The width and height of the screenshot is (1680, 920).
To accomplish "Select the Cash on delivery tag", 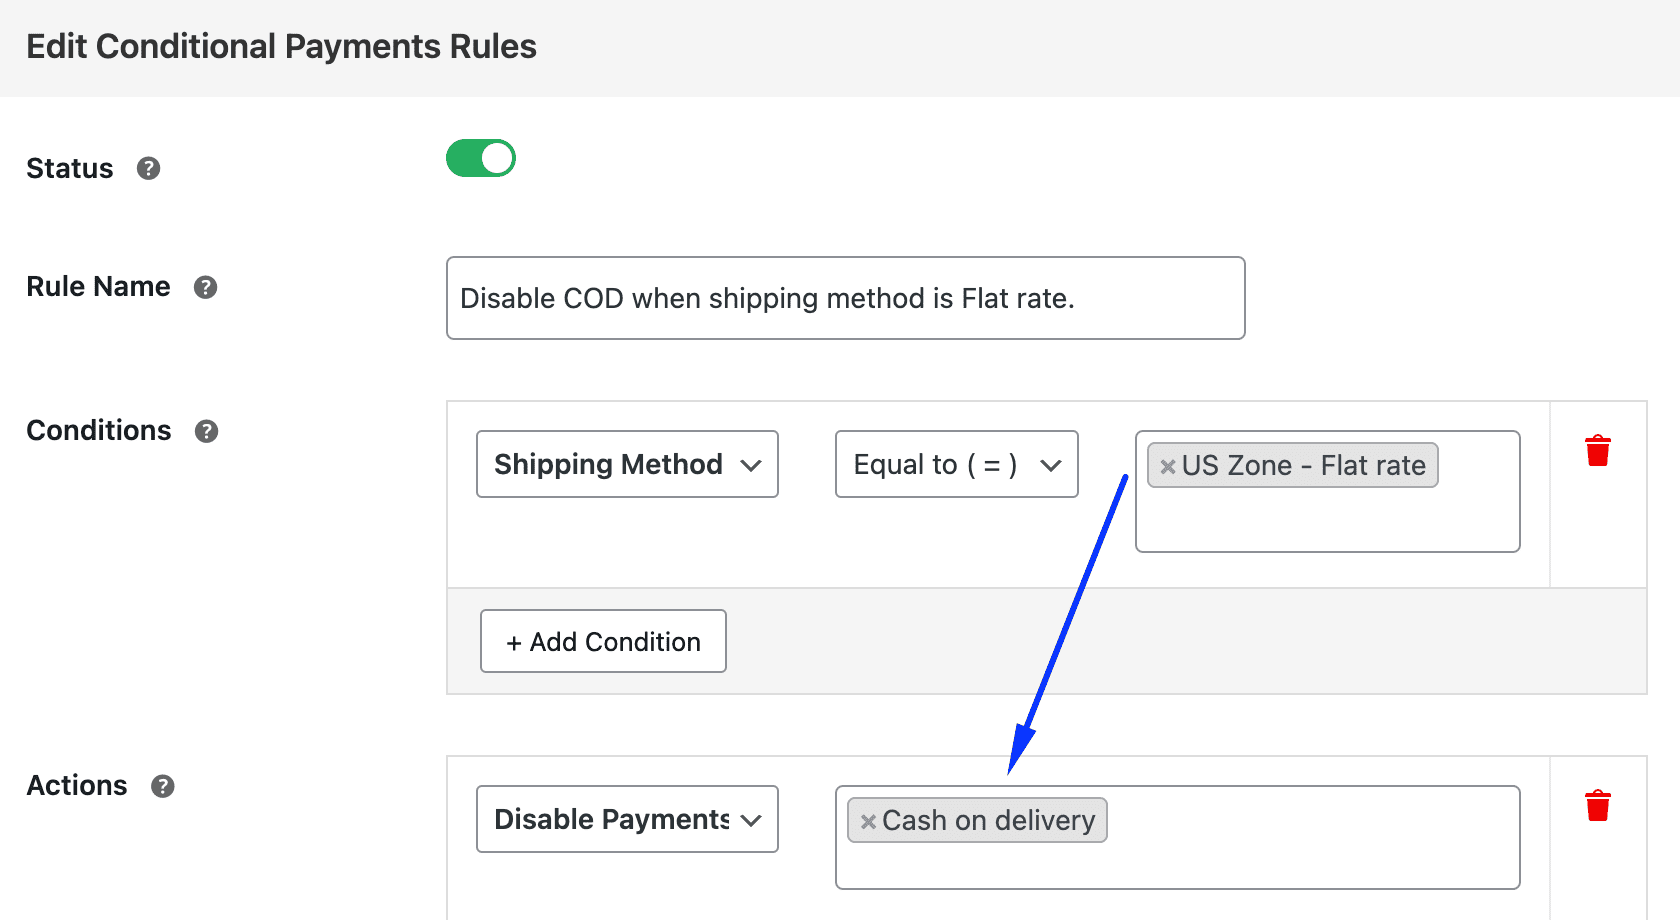I will point(988,821).
